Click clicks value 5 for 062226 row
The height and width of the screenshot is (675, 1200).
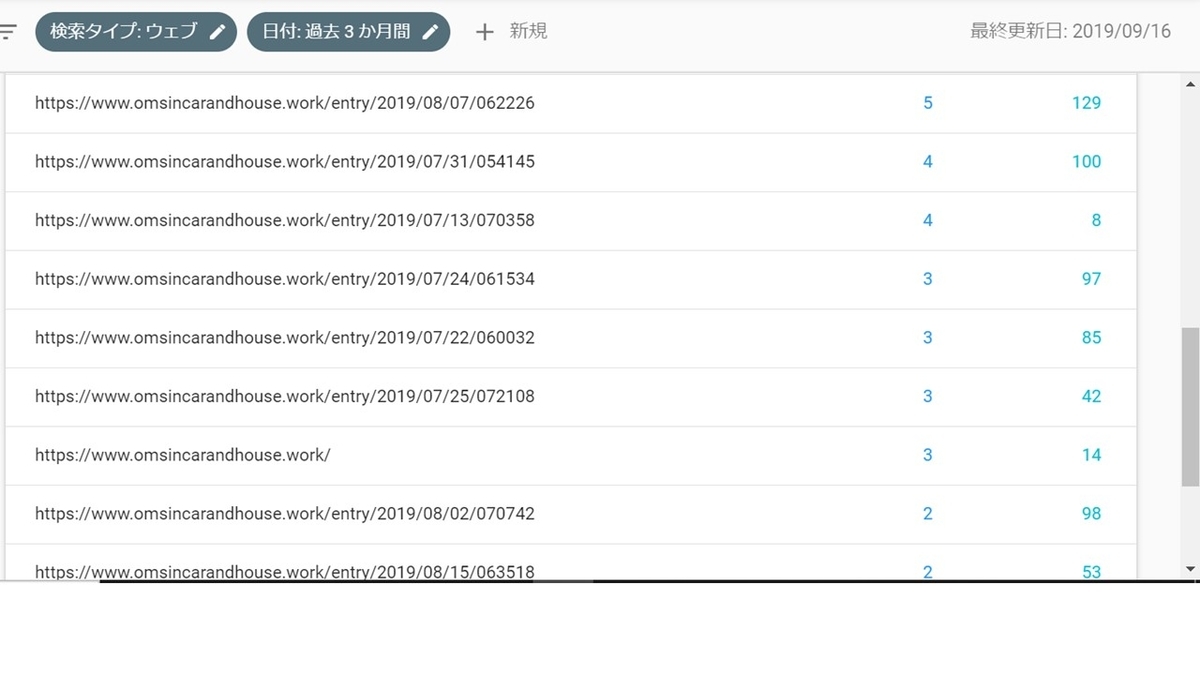[928, 103]
